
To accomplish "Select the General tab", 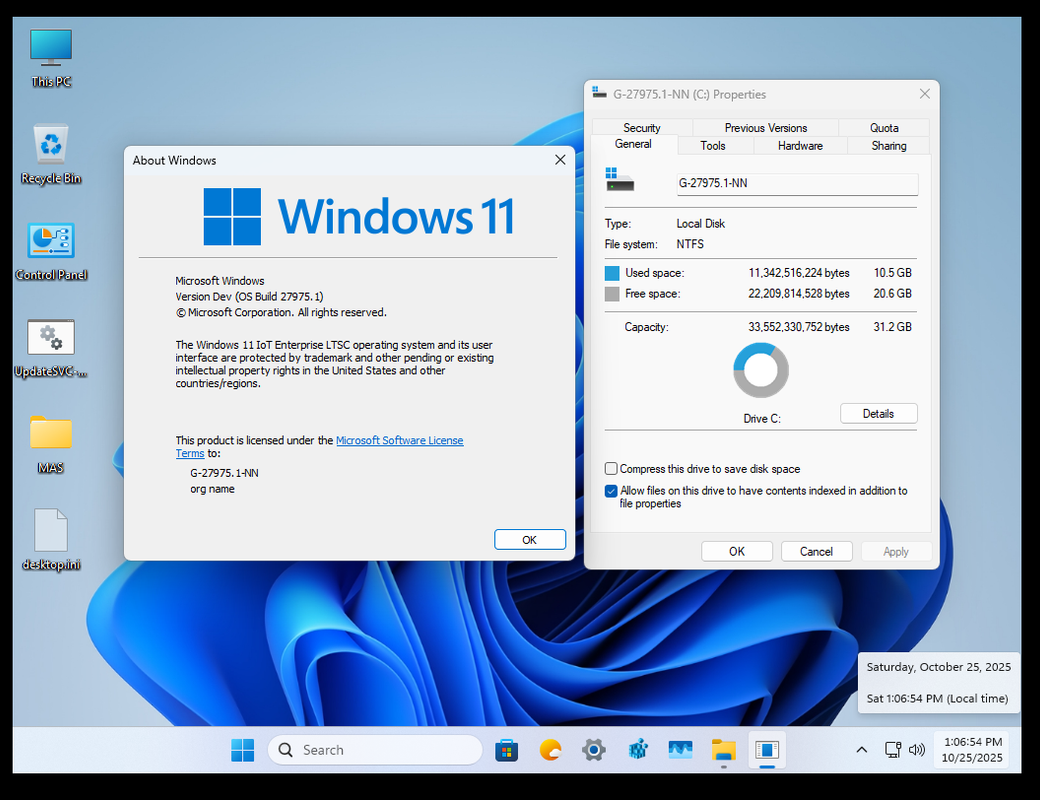I will click(633, 144).
